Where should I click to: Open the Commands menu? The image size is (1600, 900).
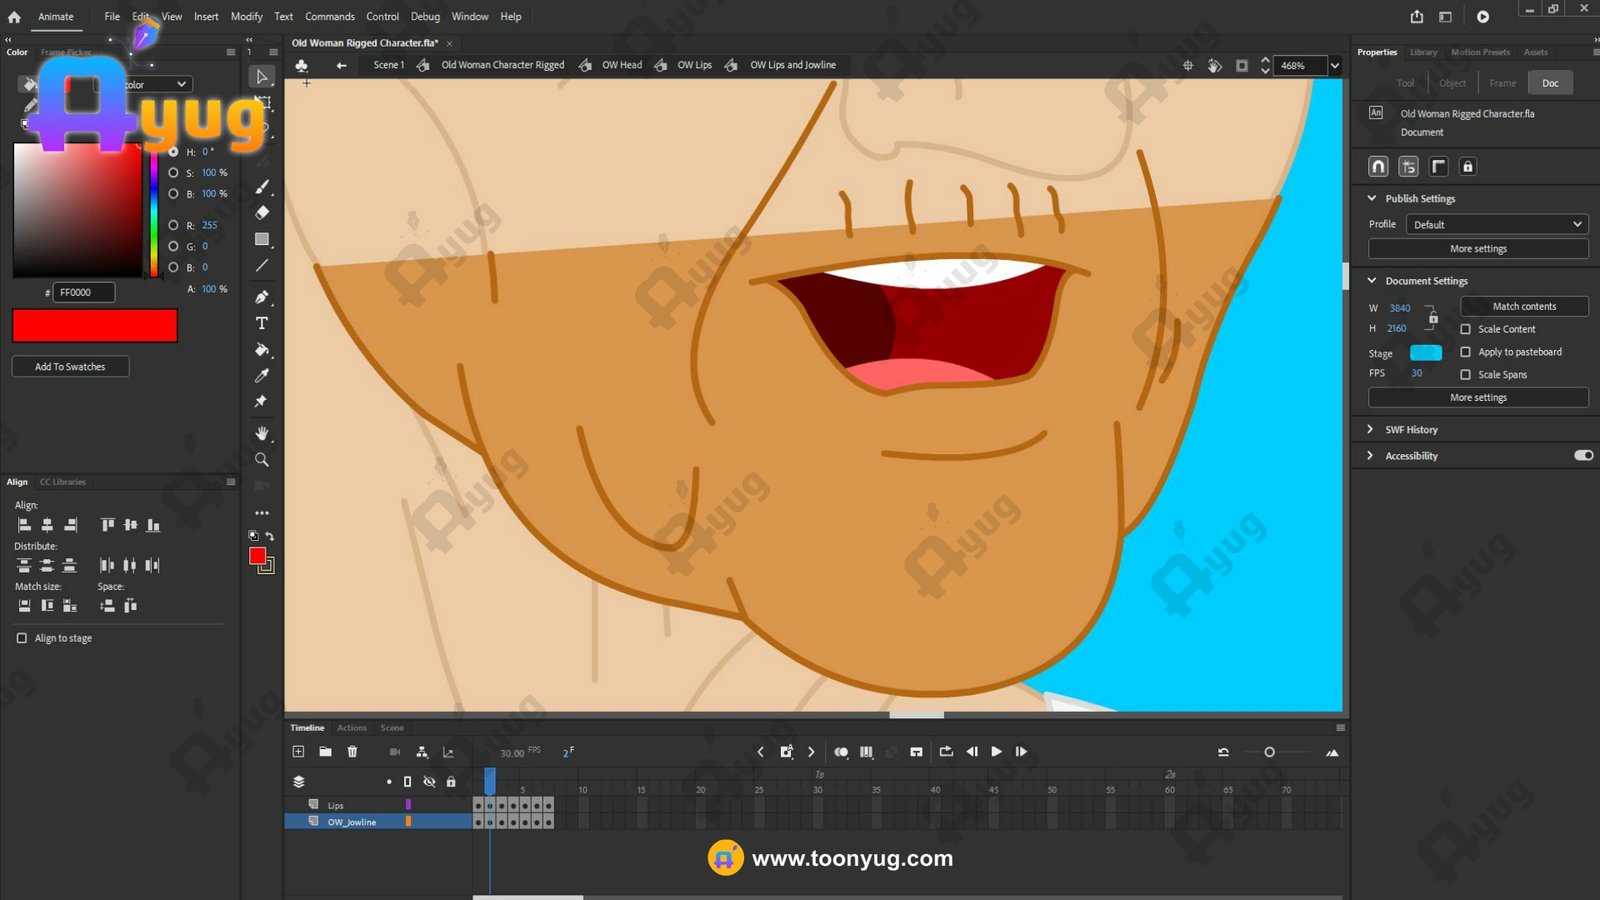pyautogui.click(x=330, y=17)
